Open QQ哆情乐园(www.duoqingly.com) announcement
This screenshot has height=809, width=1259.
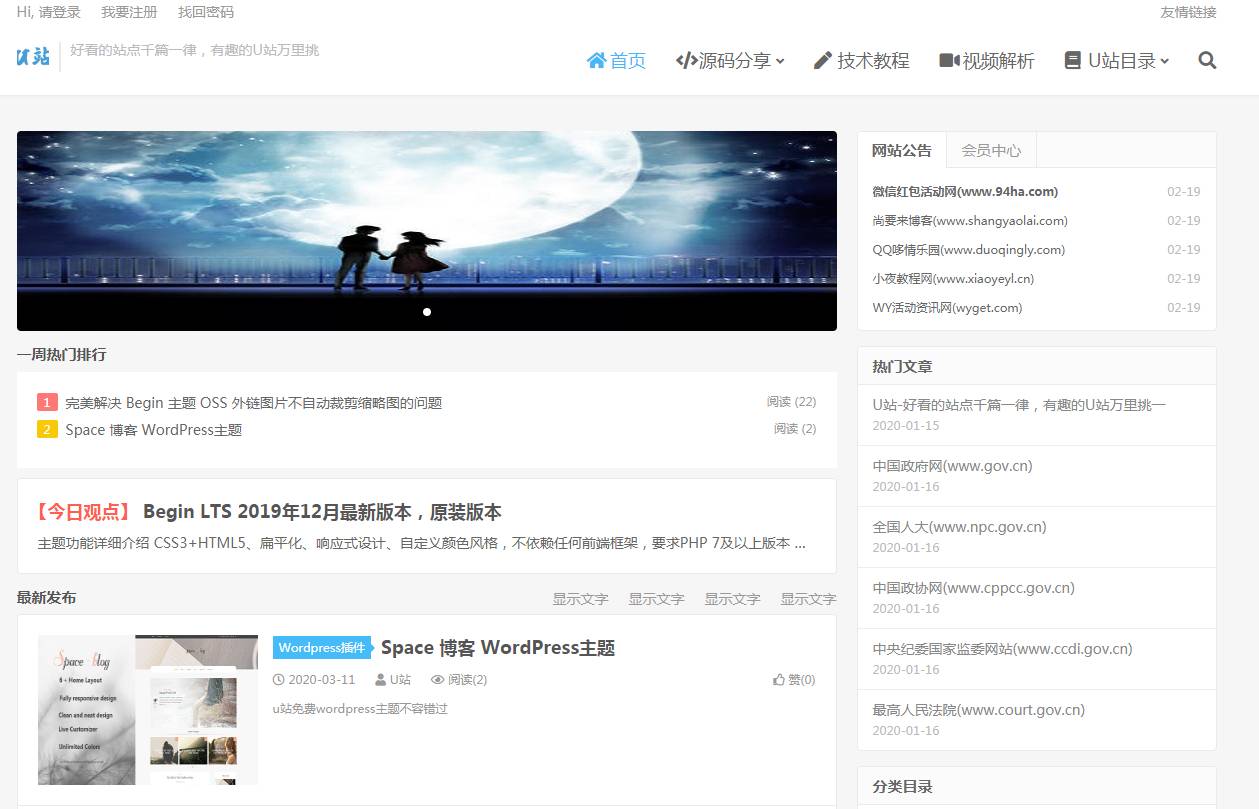969,250
